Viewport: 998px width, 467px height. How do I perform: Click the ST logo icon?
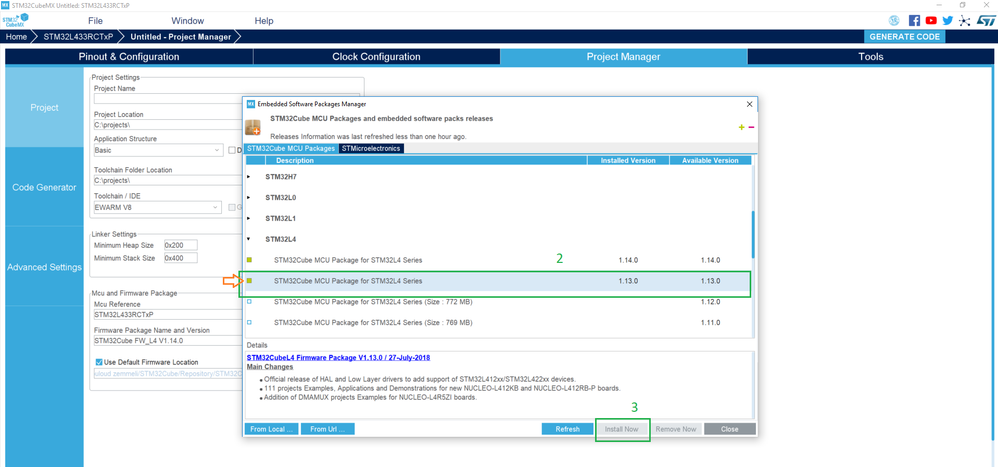(985, 20)
